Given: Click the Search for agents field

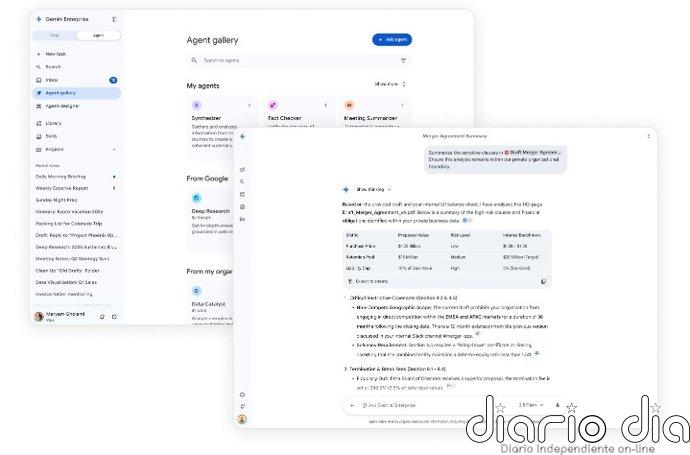Looking at the screenshot, I should click(299, 60).
